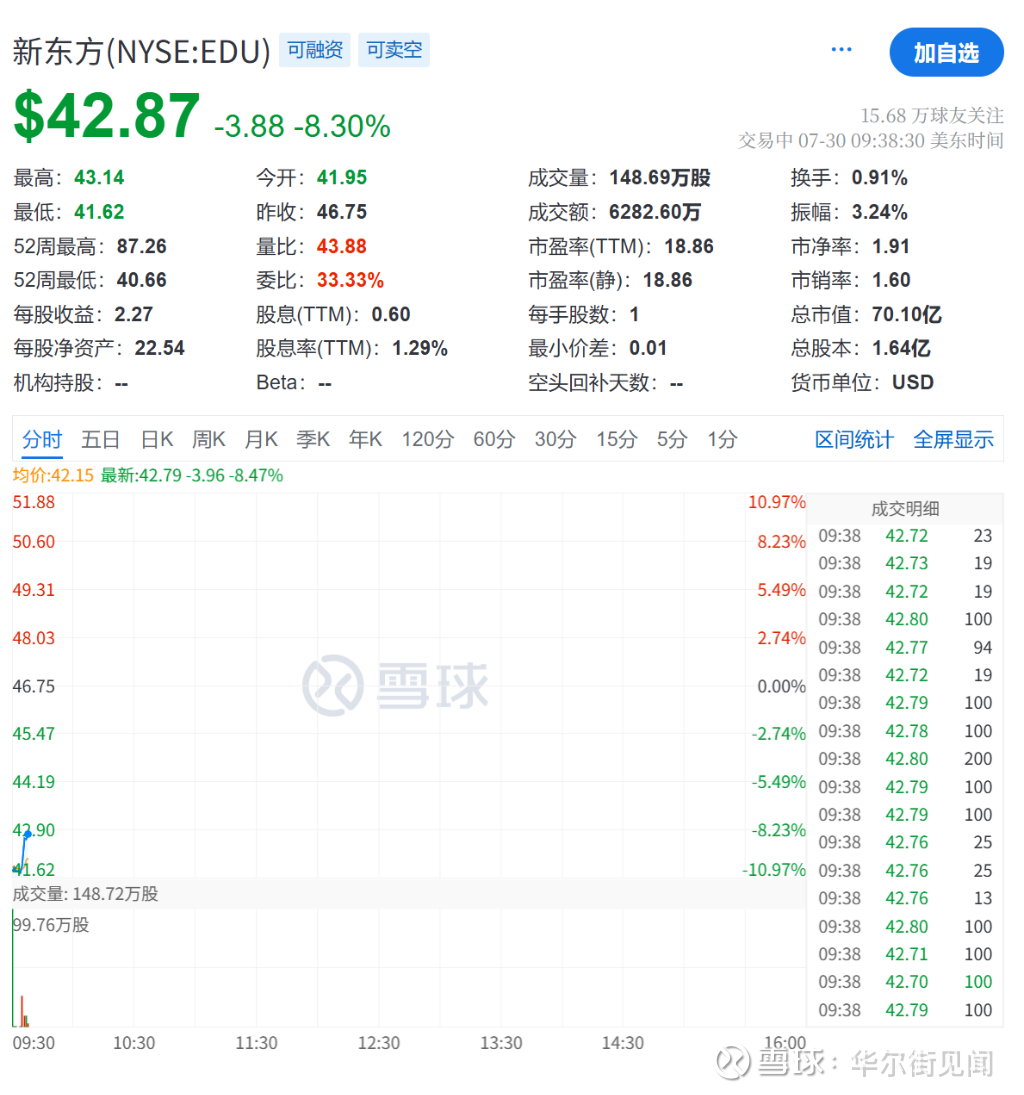
Task: Click the 可卖空 tag
Action: click(x=394, y=50)
